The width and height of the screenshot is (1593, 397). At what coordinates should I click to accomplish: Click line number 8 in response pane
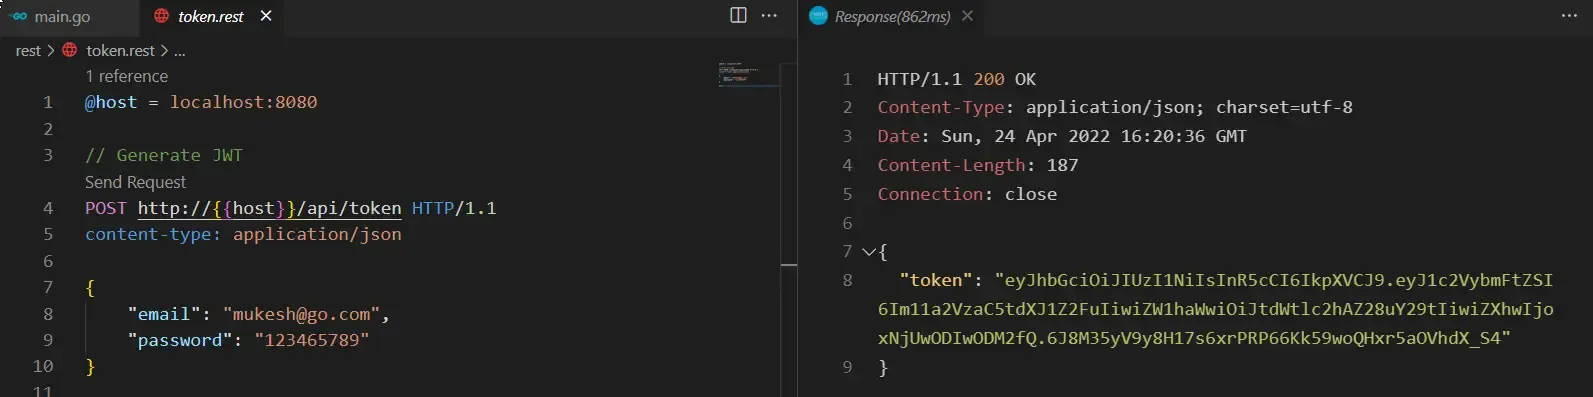[847, 280]
